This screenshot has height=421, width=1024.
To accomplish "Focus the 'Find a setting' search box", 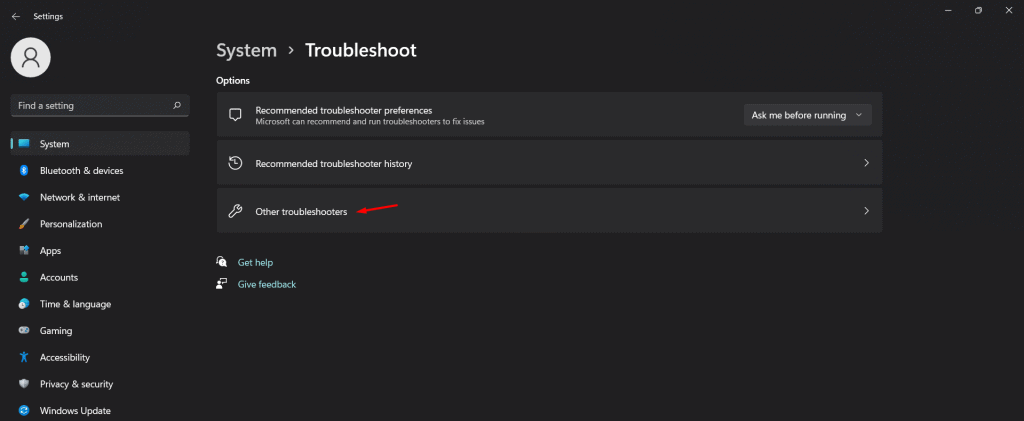I will pos(90,105).
